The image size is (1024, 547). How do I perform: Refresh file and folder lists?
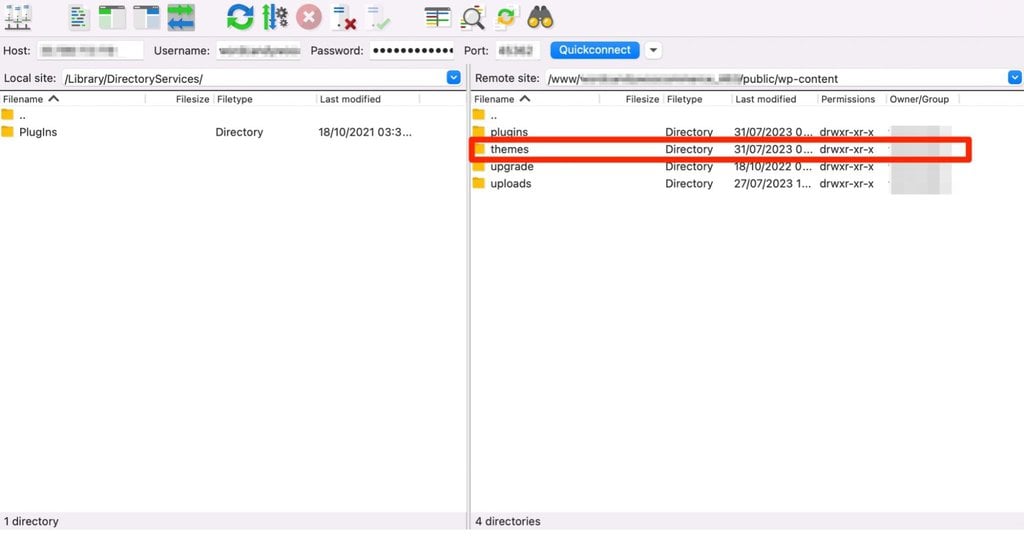coord(240,17)
